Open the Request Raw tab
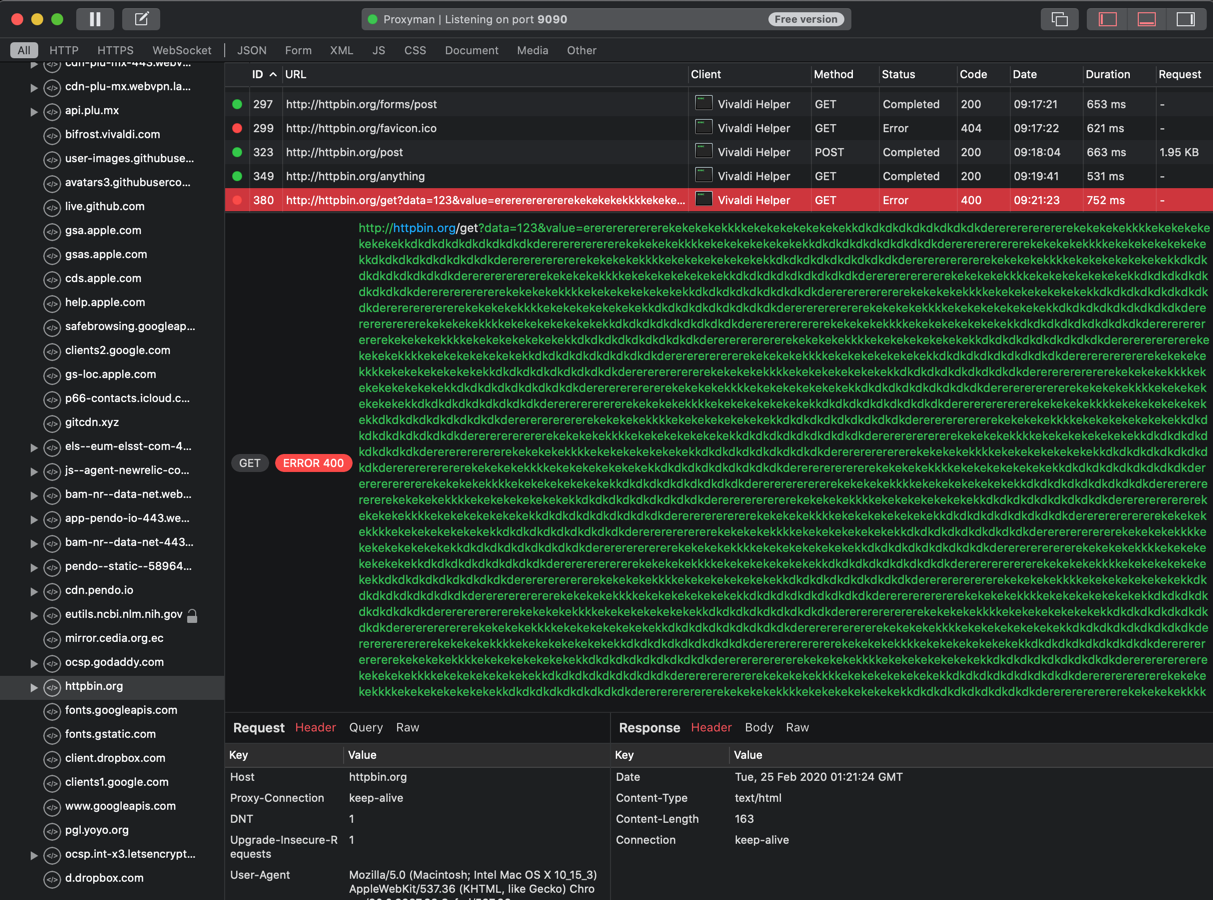1213x900 pixels. 408,727
